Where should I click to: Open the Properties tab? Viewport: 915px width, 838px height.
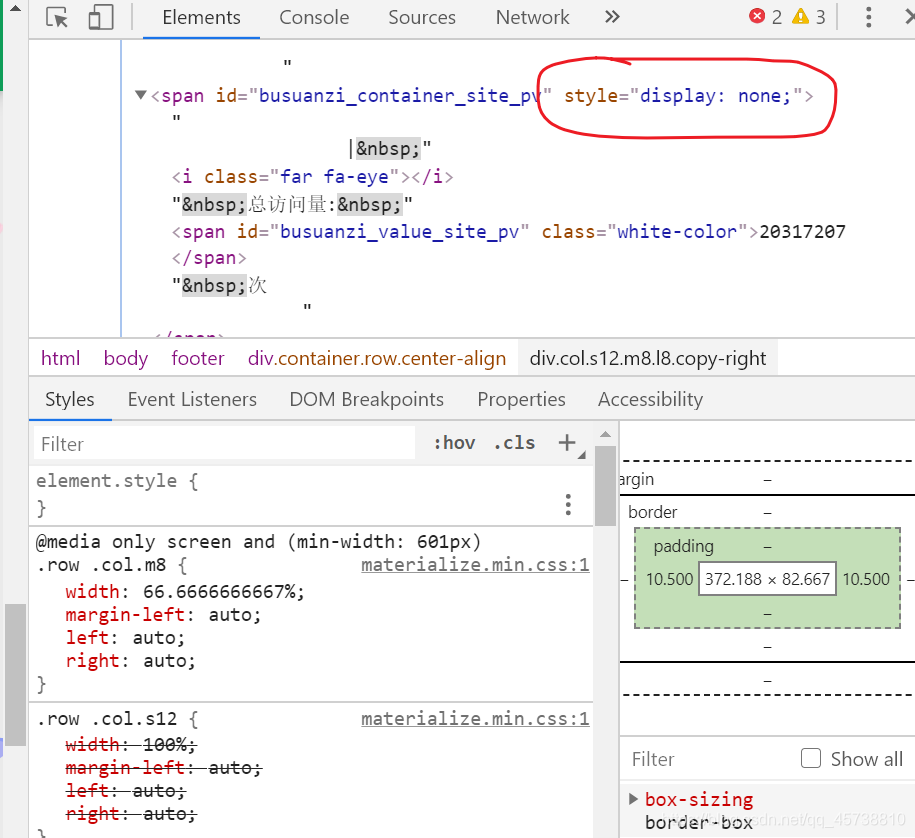pos(521,400)
